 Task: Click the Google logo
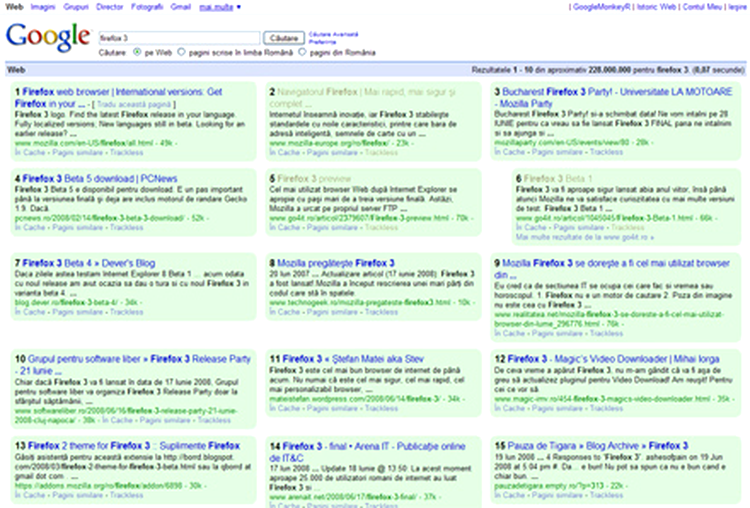(48, 36)
